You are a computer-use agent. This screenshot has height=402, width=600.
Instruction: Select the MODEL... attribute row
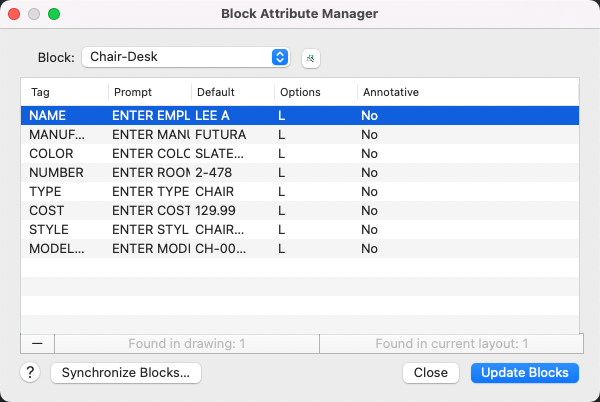300,249
